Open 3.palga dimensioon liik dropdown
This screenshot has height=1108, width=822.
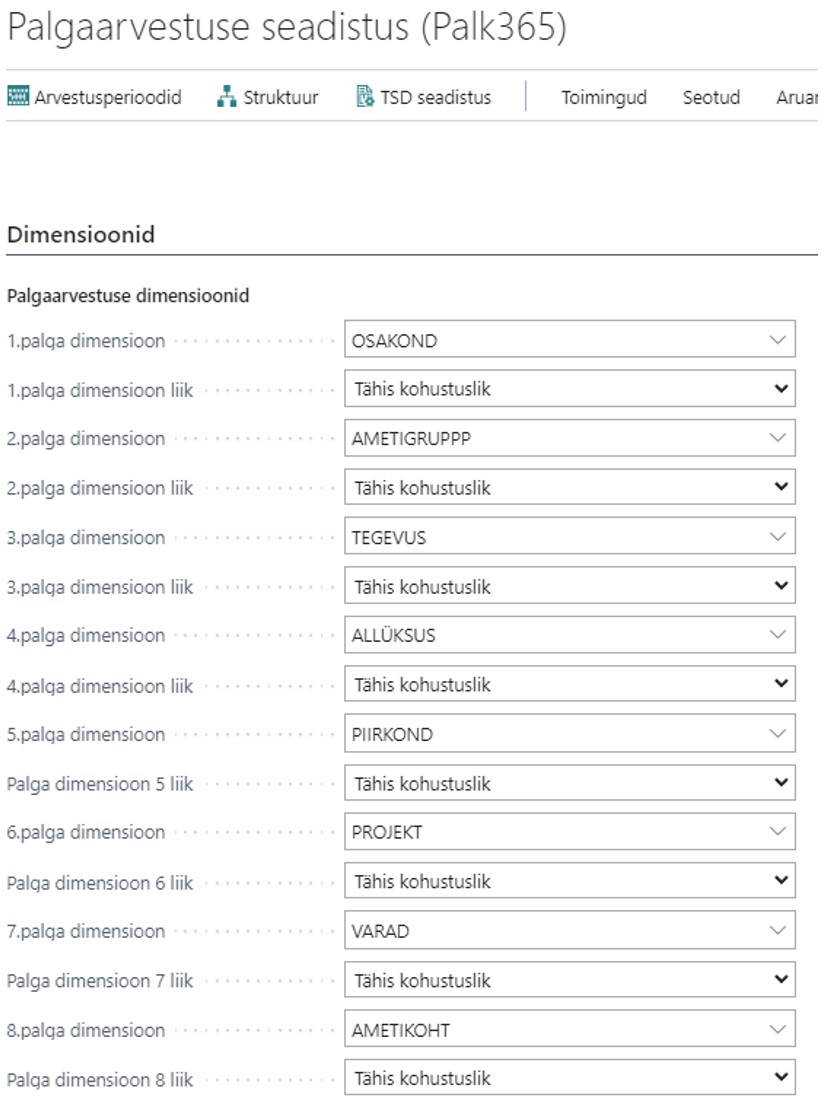coord(570,586)
